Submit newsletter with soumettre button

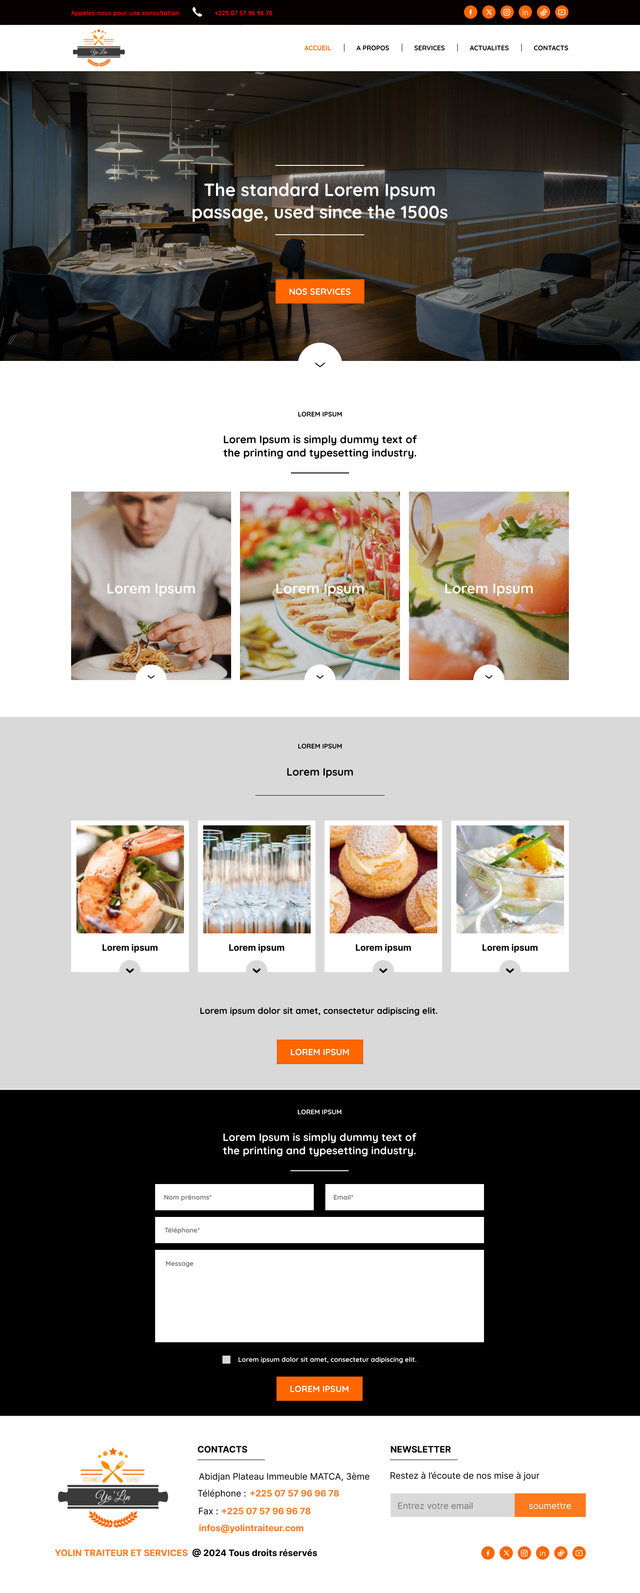click(550, 1505)
